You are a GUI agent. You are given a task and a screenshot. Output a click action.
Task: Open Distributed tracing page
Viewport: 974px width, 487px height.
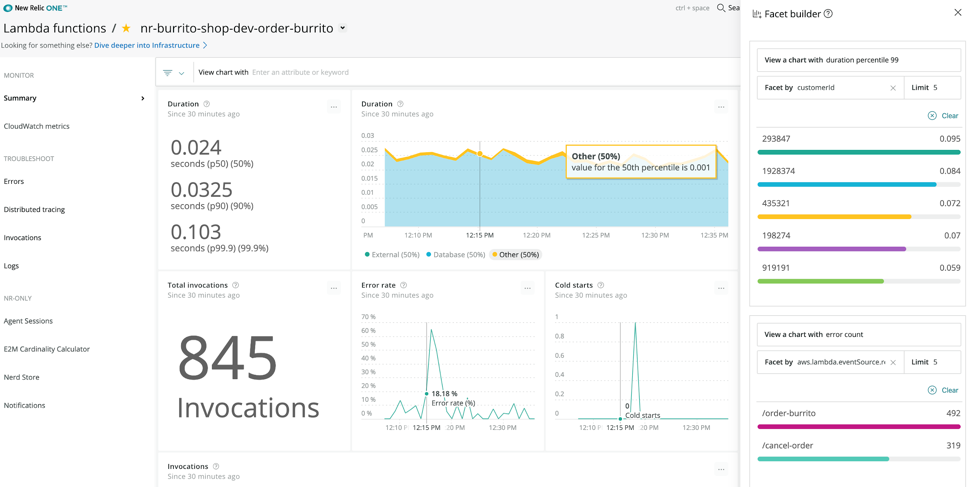34,209
